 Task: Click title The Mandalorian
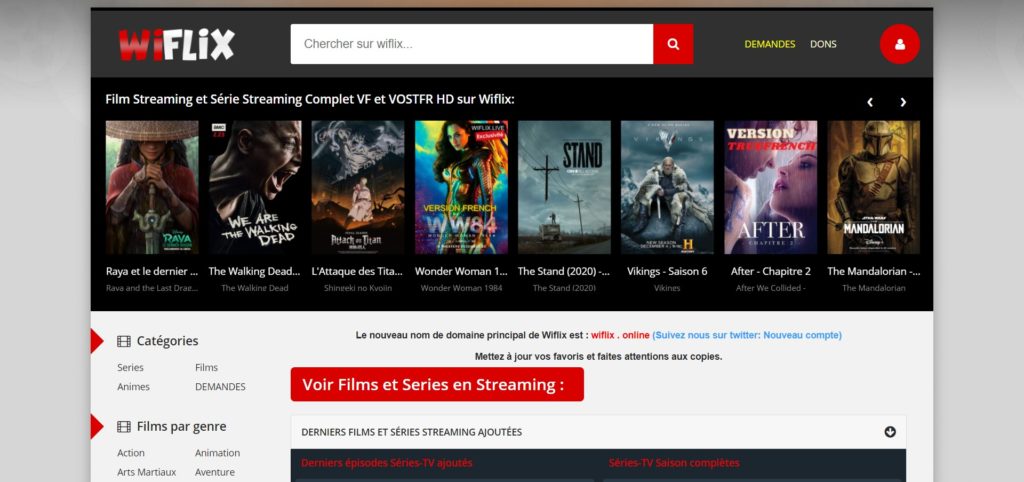pos(874,271)
